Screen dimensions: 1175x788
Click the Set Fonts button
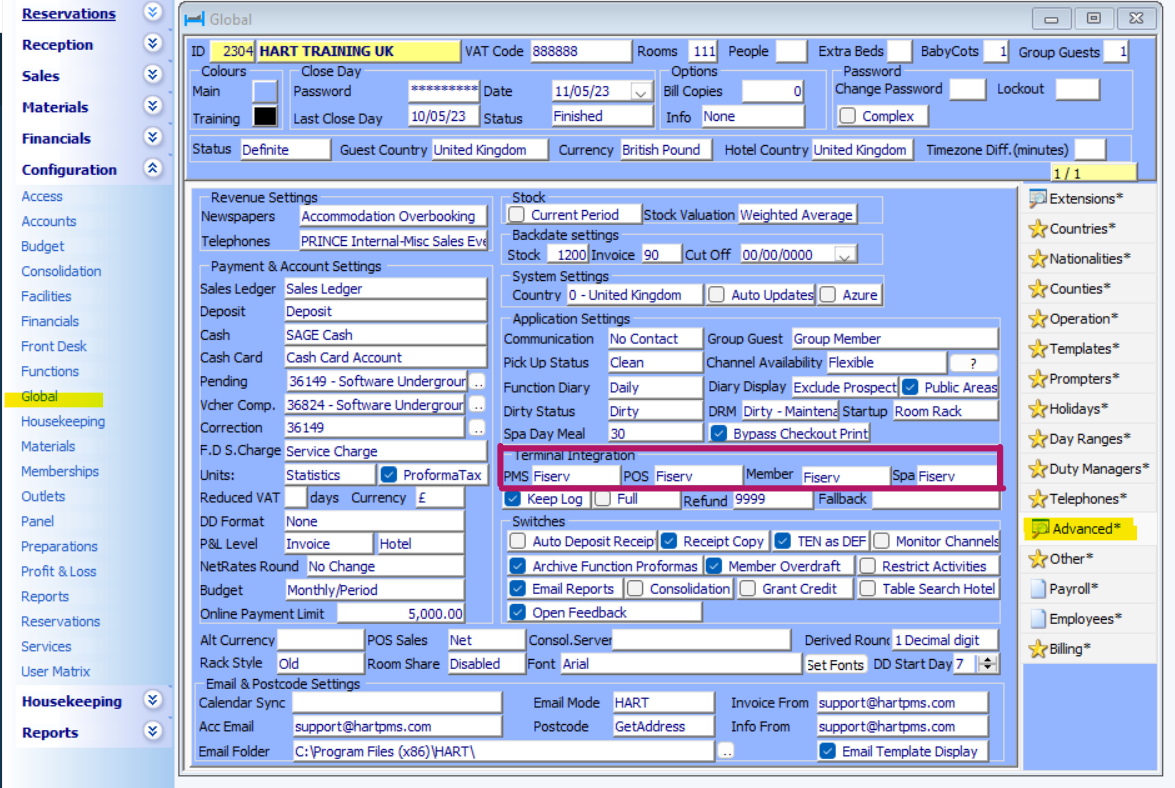click(x=836, y=664)
